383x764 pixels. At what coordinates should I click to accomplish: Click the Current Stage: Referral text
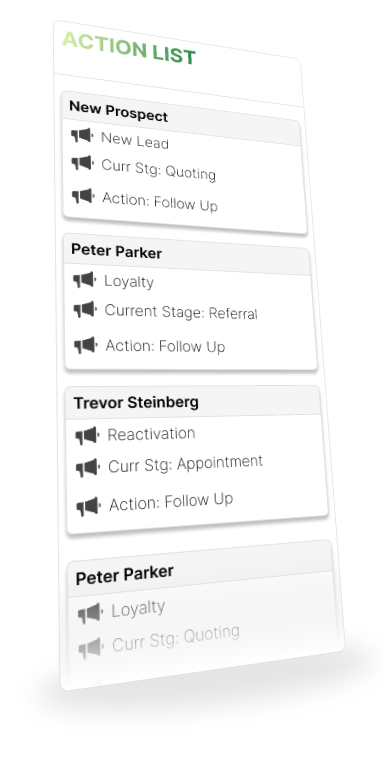click(x=181, y=312)
